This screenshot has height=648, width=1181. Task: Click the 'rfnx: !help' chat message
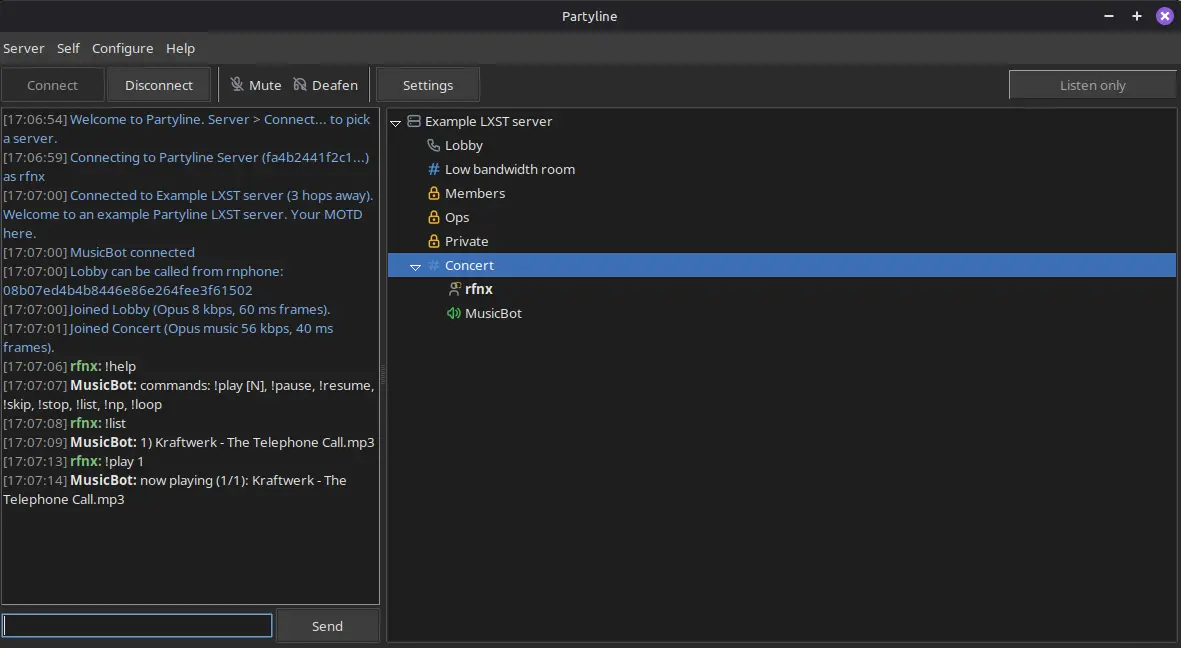[69, 366]
